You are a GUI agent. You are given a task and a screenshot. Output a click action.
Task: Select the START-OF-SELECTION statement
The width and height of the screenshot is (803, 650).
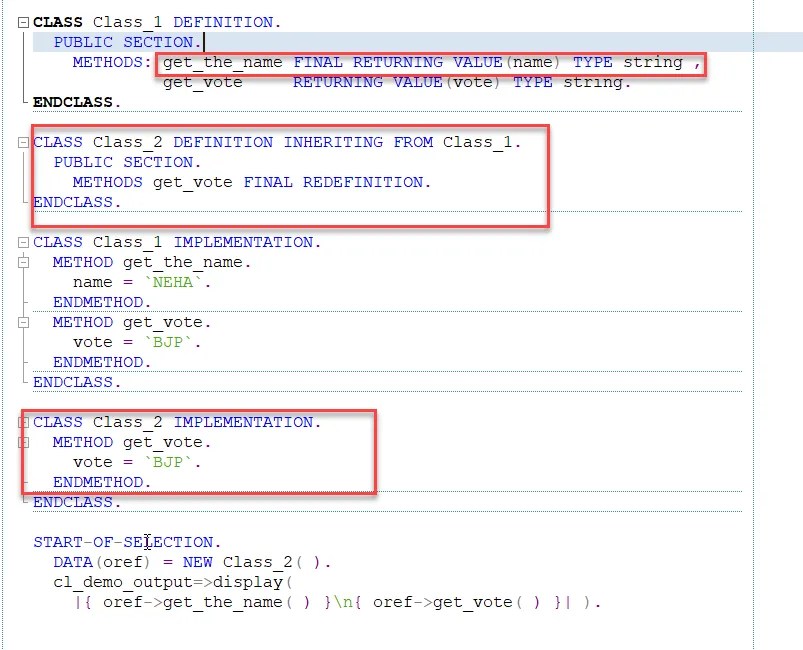(x=126, y=541)
